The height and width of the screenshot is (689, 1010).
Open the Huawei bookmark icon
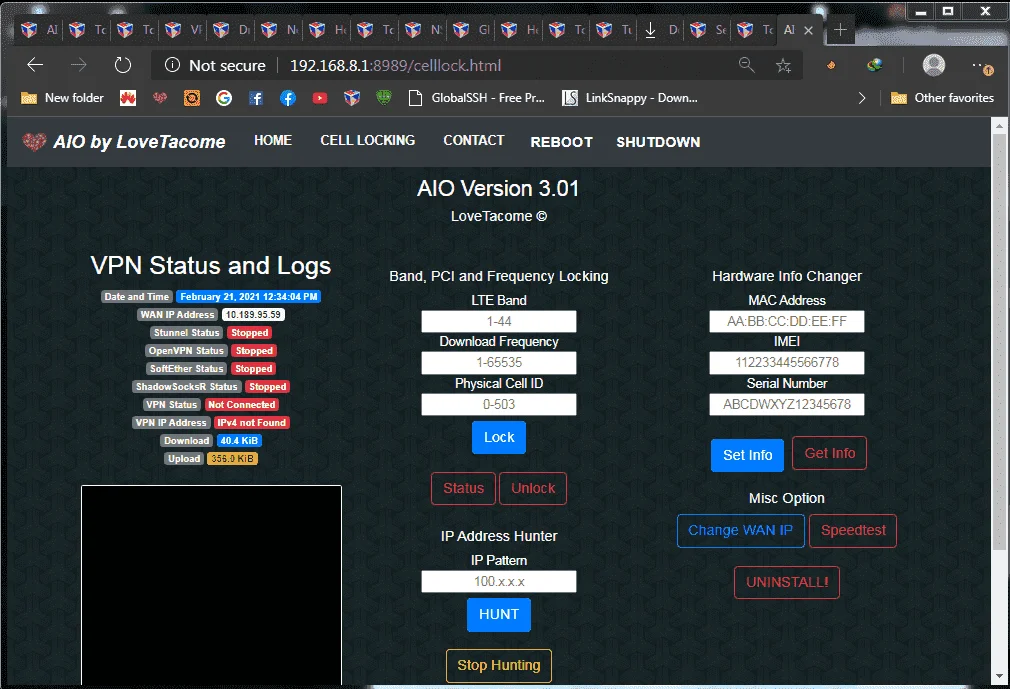coord(128,98)
